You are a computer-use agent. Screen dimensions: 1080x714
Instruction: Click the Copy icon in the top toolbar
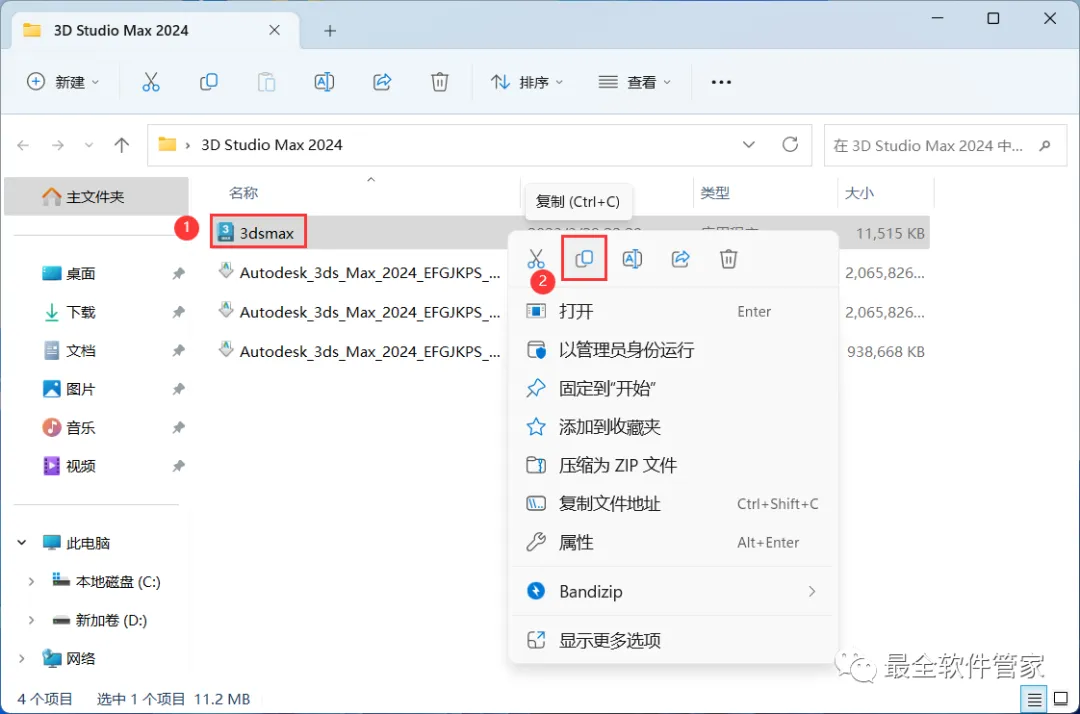click(209, 82)
